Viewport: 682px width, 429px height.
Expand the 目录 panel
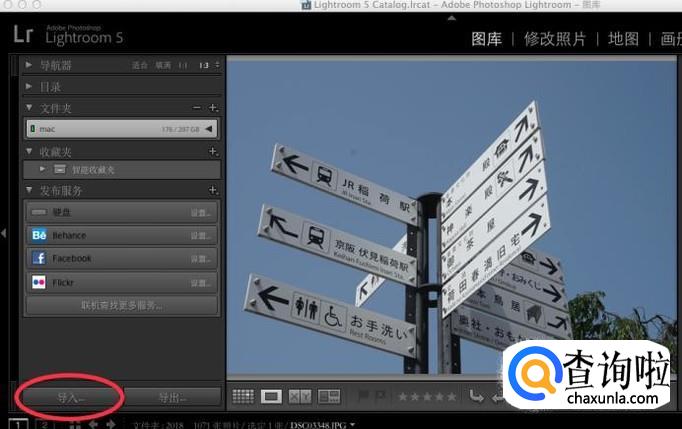30,86
